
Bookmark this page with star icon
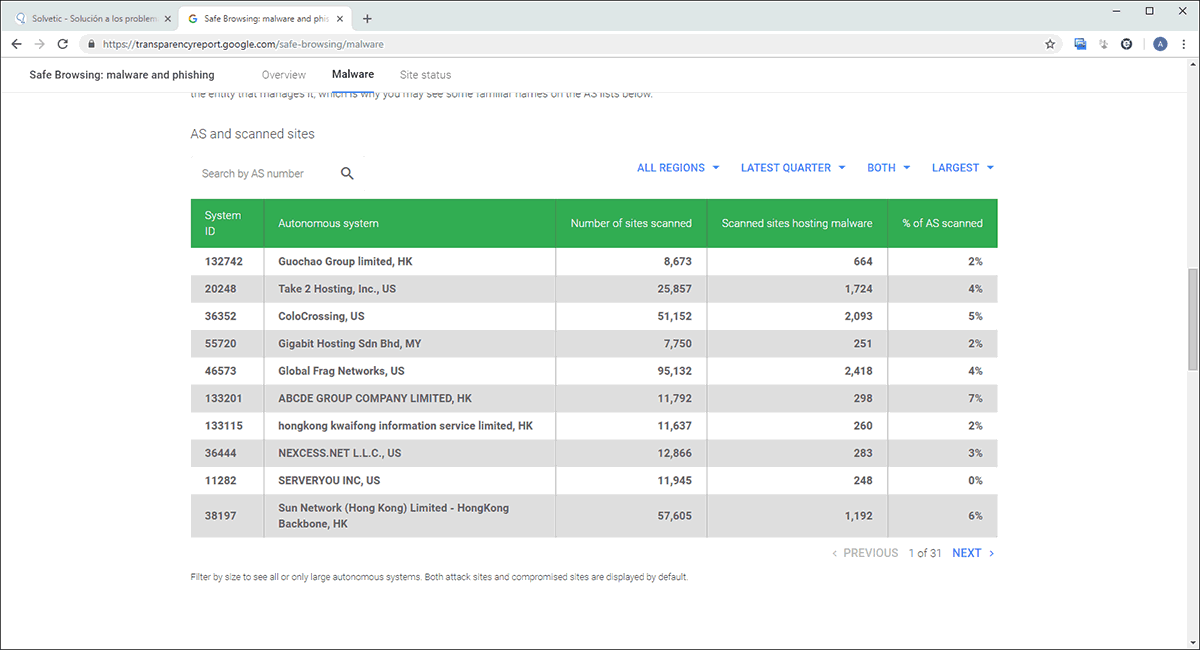pos(1050,44)
